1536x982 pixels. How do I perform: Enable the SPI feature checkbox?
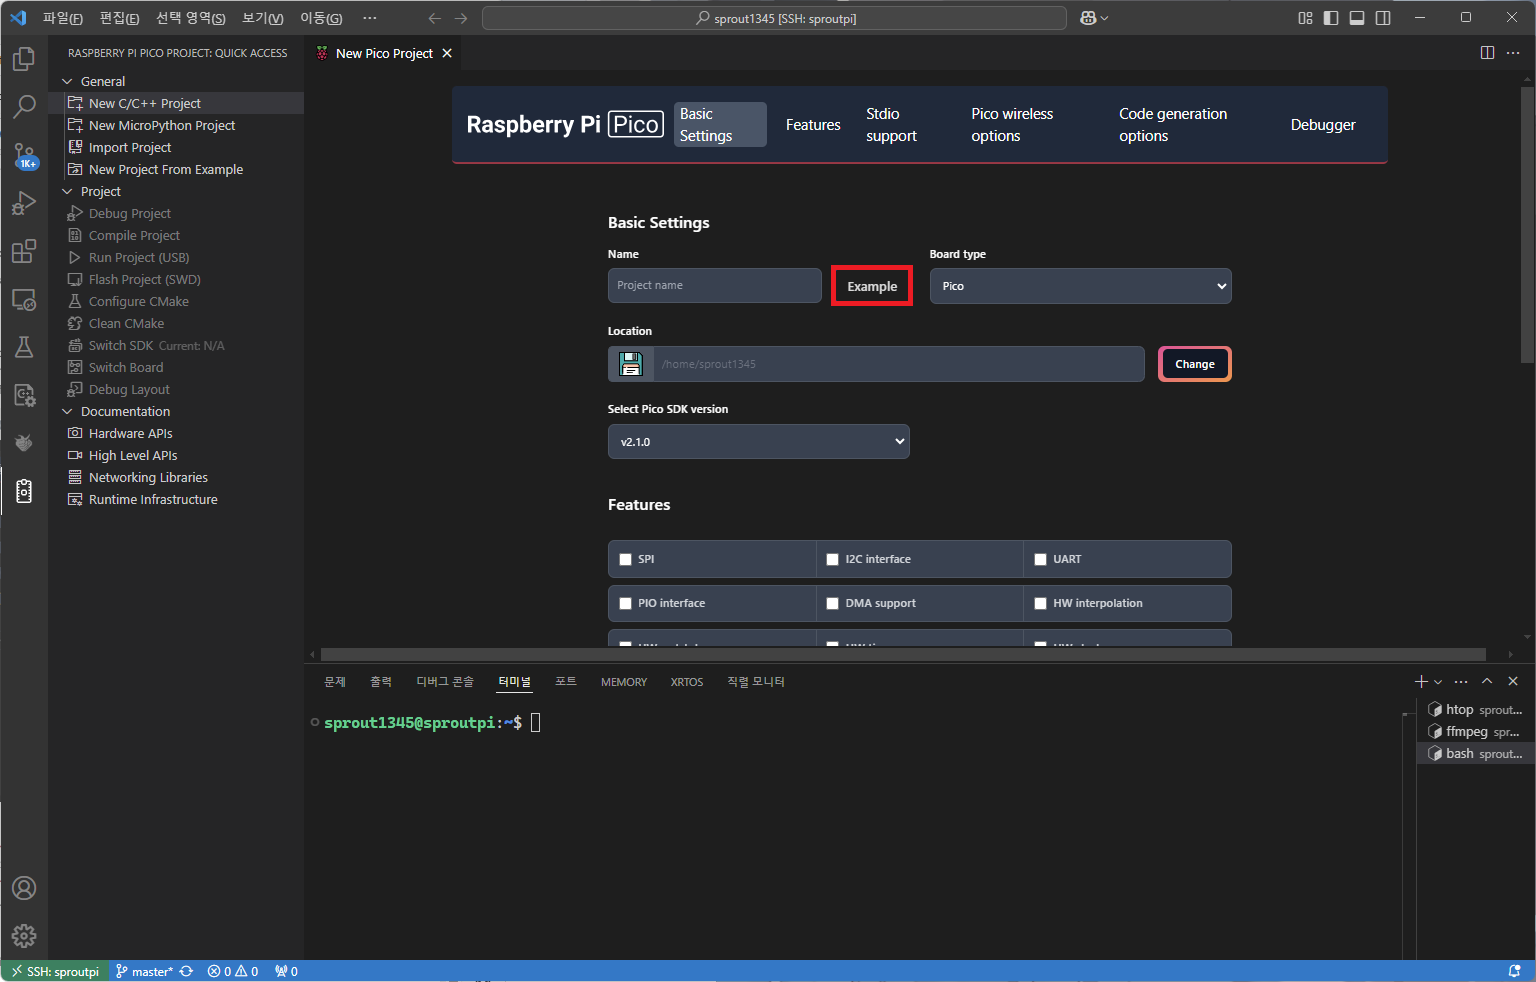click(626, 560)
